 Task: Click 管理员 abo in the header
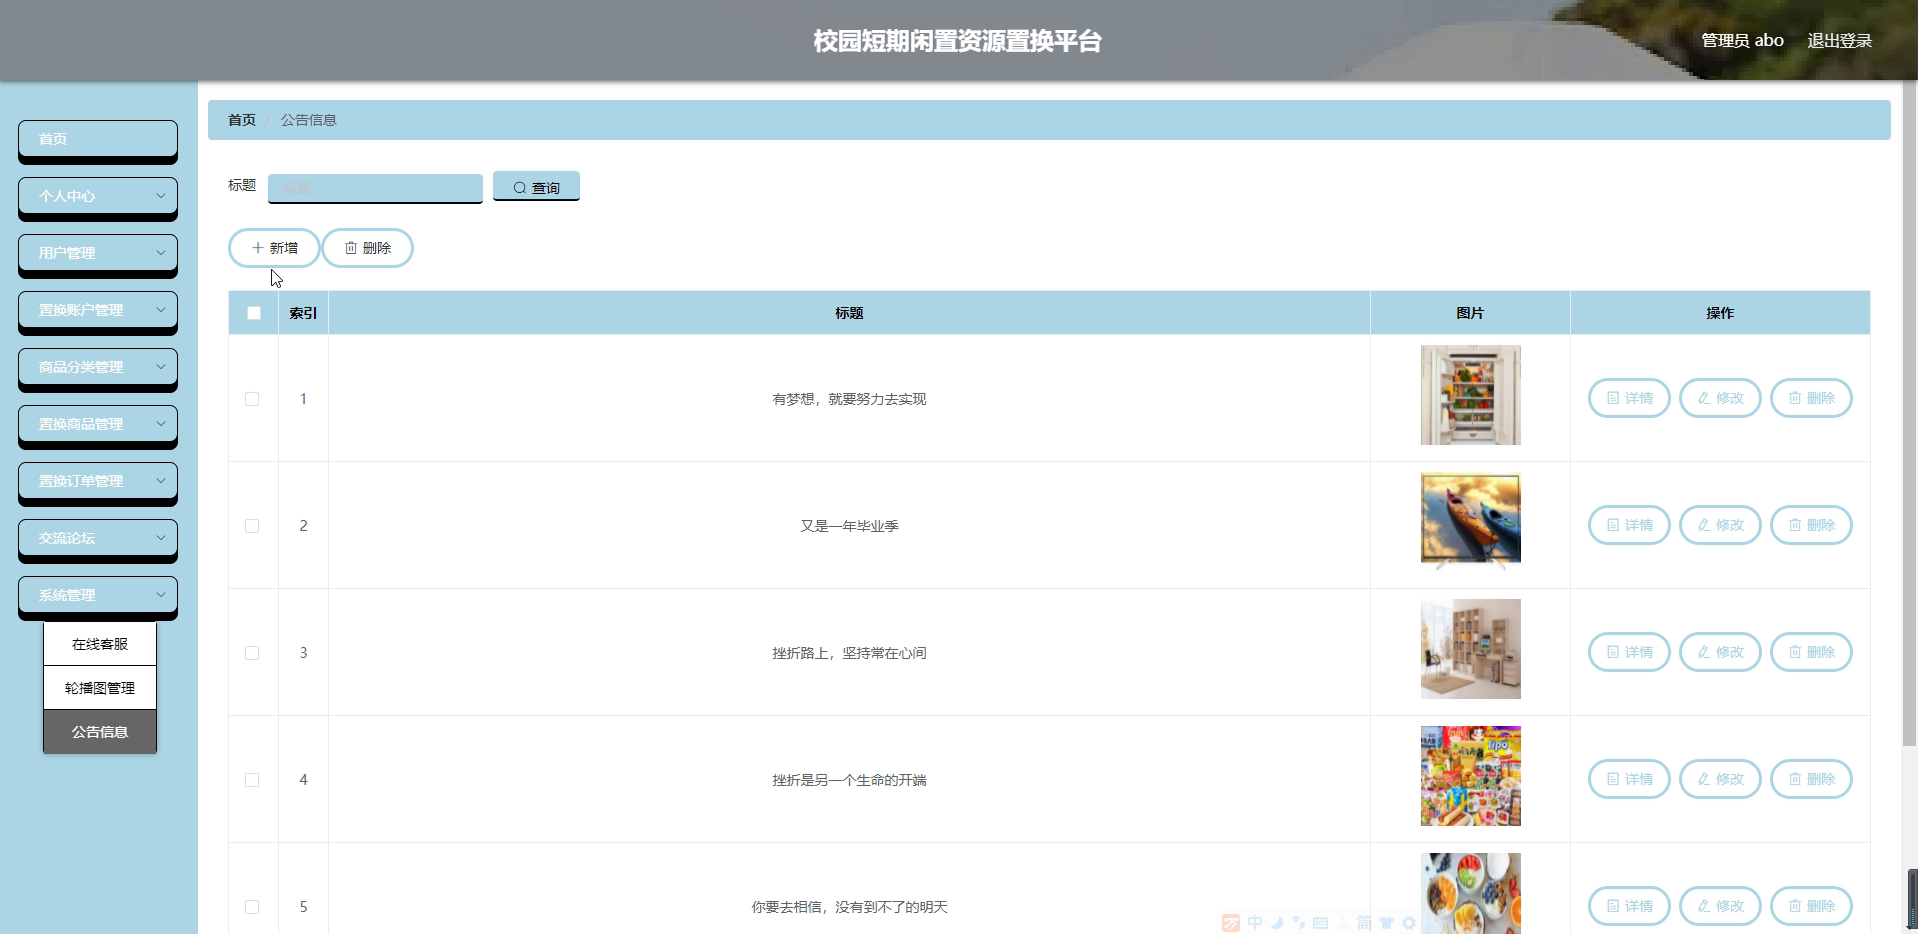click(x=1742, y=41)
